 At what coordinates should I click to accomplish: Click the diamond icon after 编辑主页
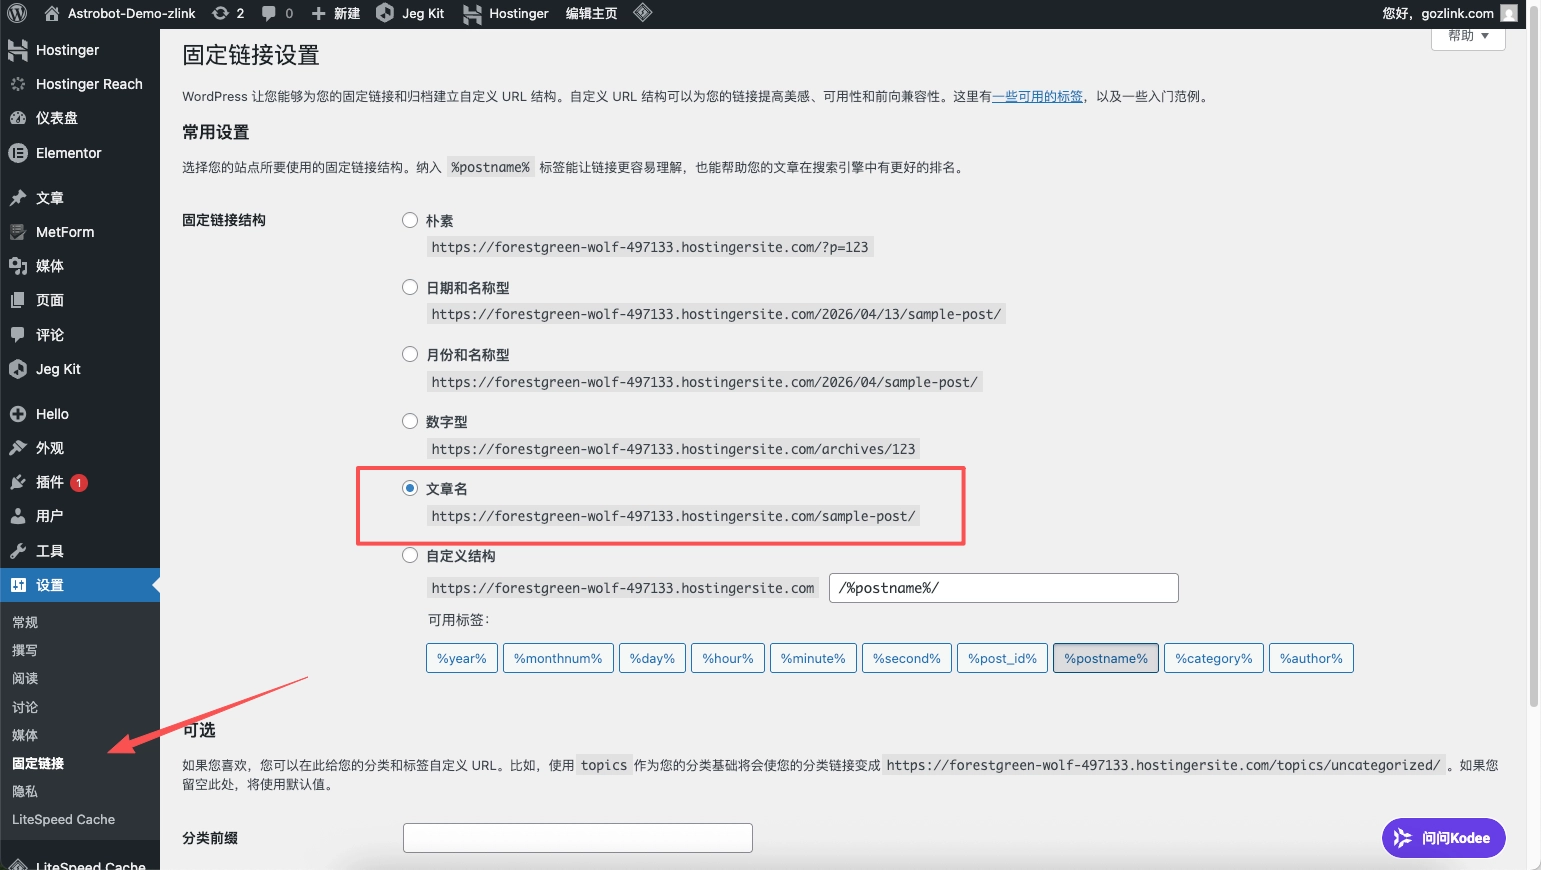click(x=643, y=13)
